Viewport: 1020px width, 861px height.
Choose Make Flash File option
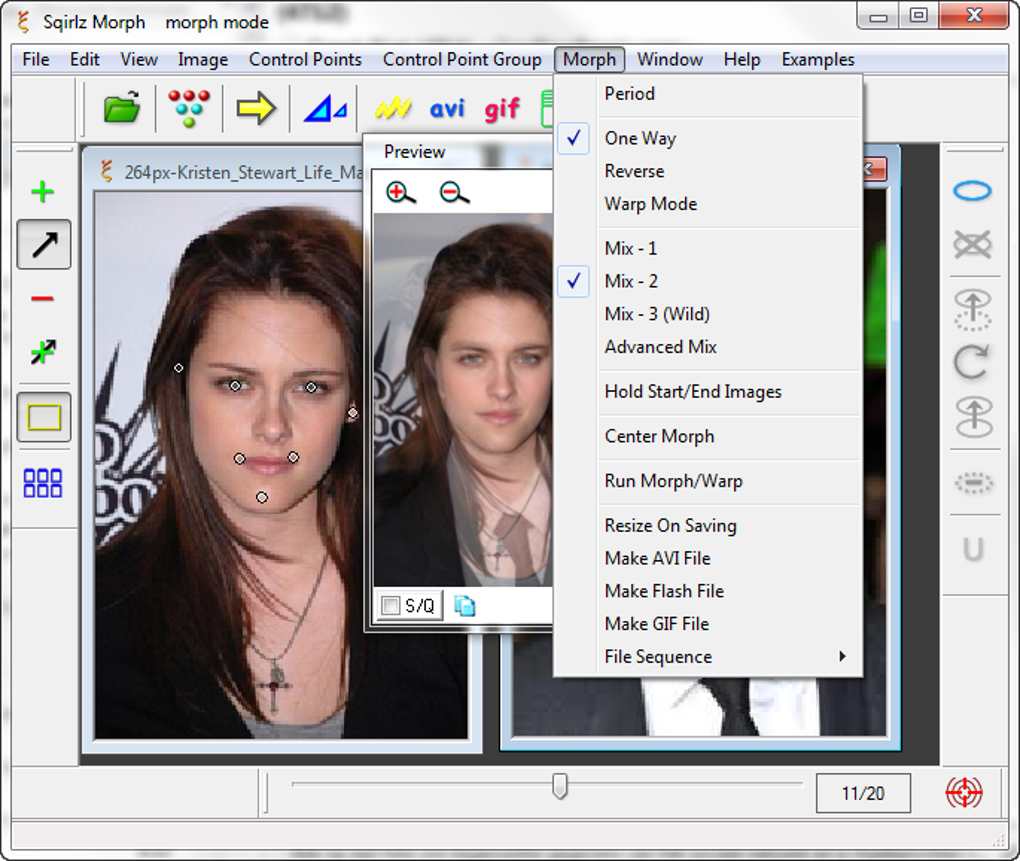tap(663, 591)
